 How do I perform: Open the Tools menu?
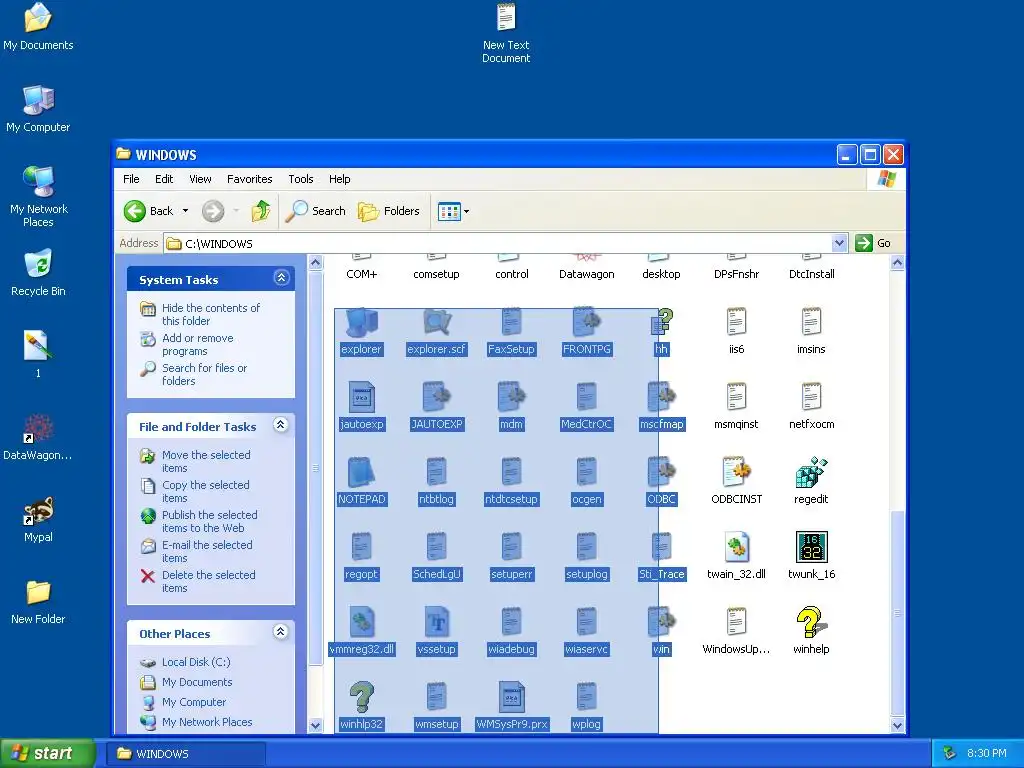(x=301, y=179)
